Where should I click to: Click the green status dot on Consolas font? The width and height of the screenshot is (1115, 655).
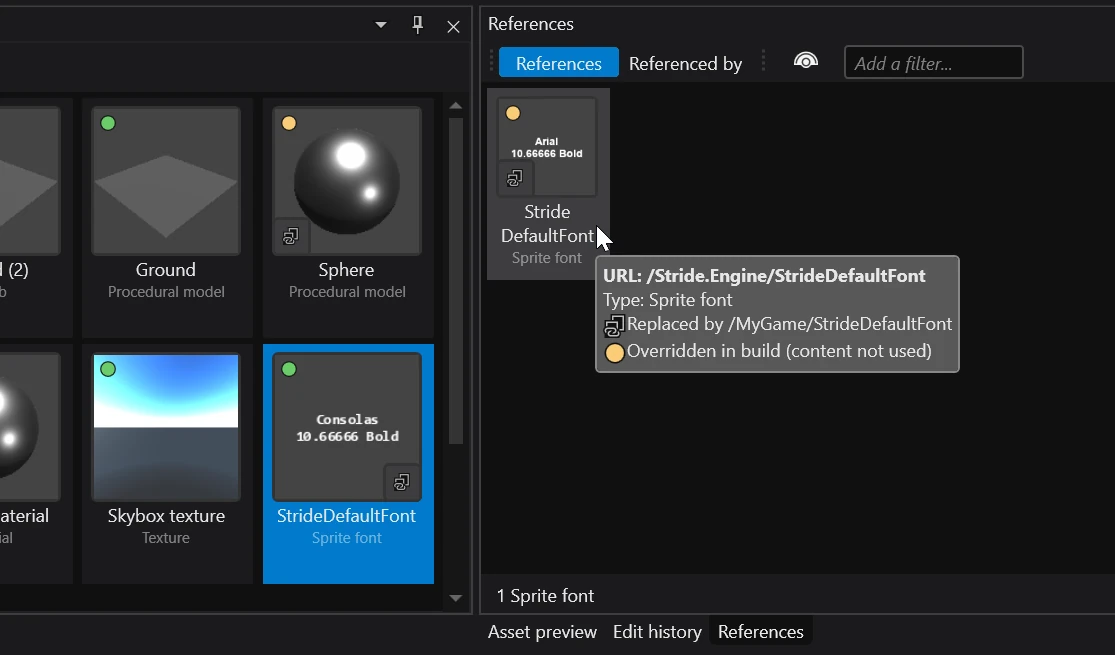click(289, 369)
